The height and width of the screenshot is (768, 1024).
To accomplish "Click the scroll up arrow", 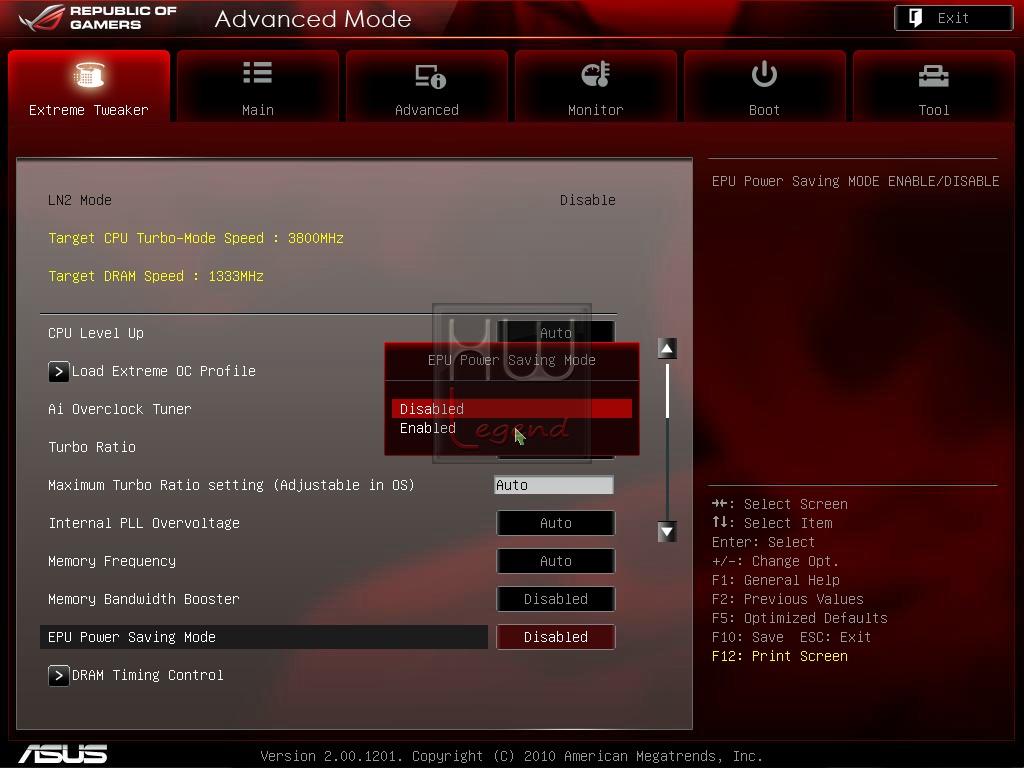I will [667, 349].
